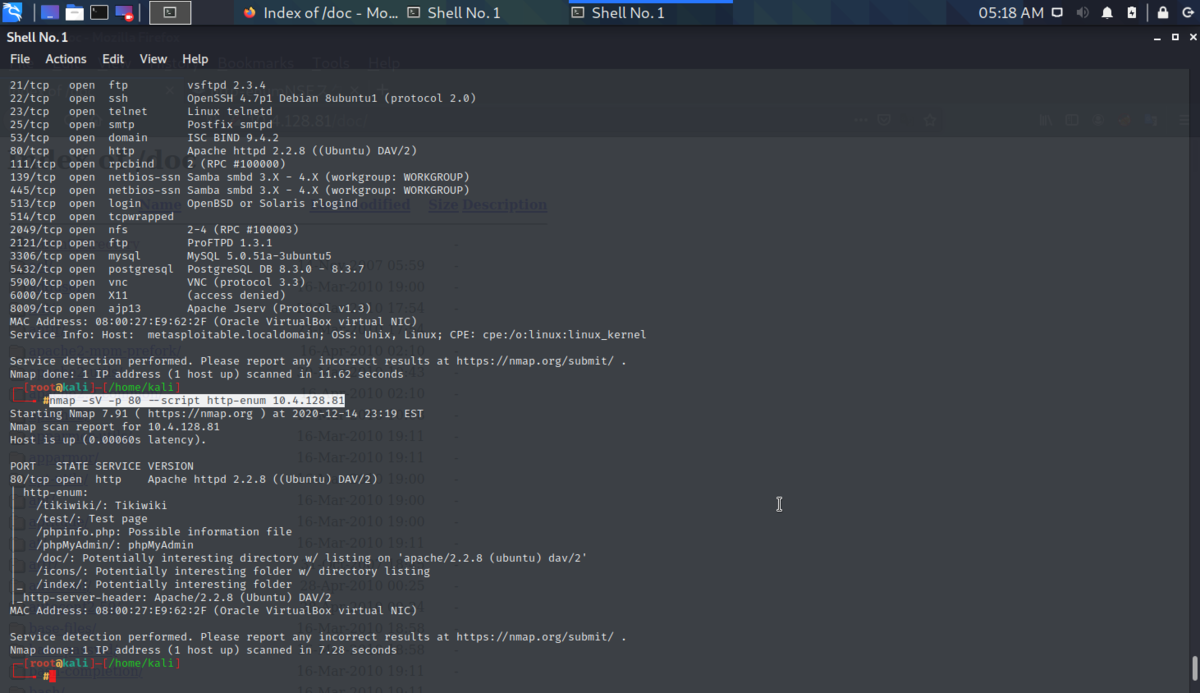Click the '_http-server-header' line
This screenshot has width=1200, height=693.
[173, 597]
